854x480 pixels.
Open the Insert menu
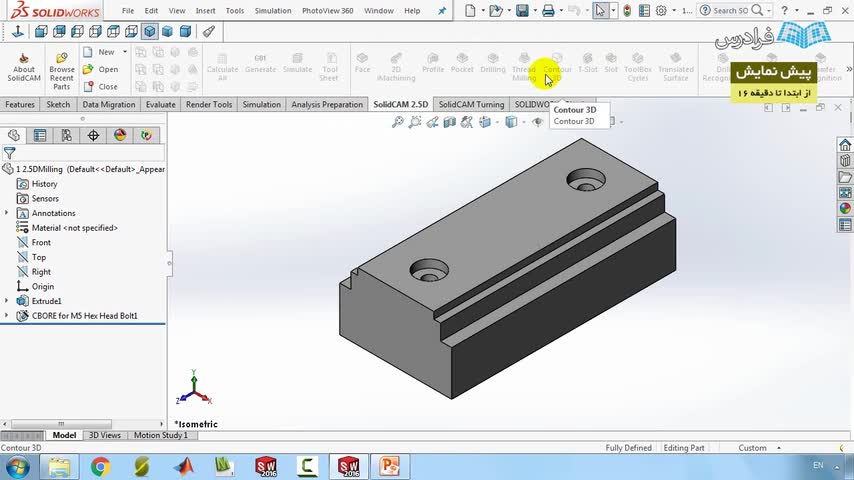point(205,10)
